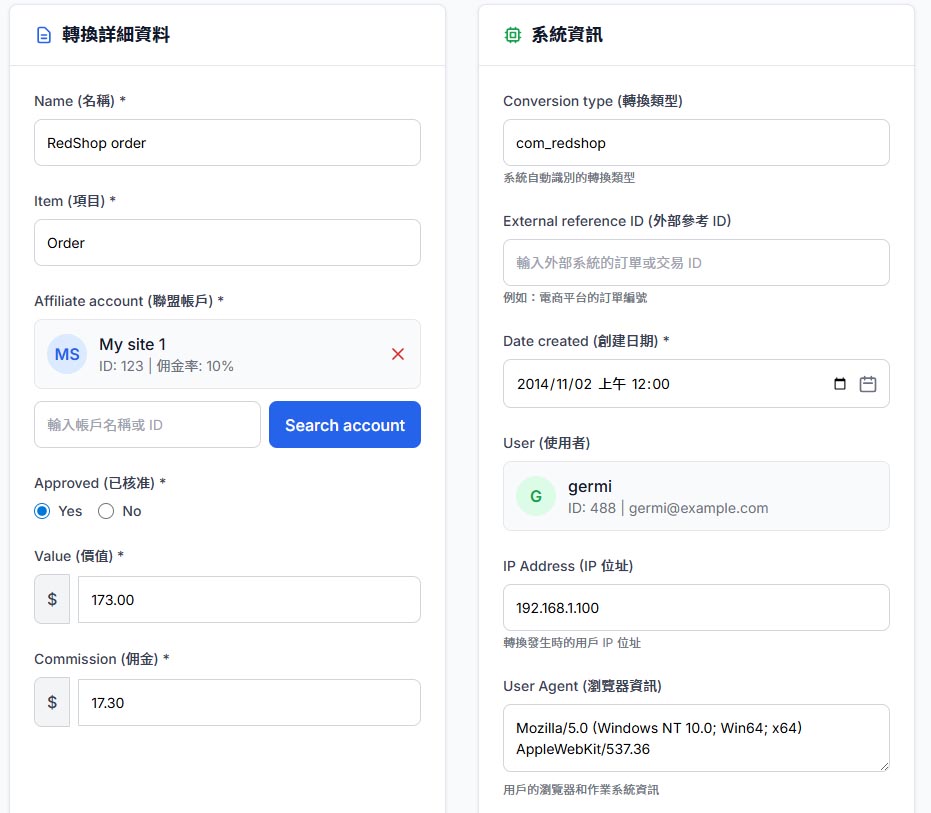Viewport: 931px width, 813px height.
Task: Click the dollar sign prefix of Value field
Action: pyautogui.click(x=52, y=599)
